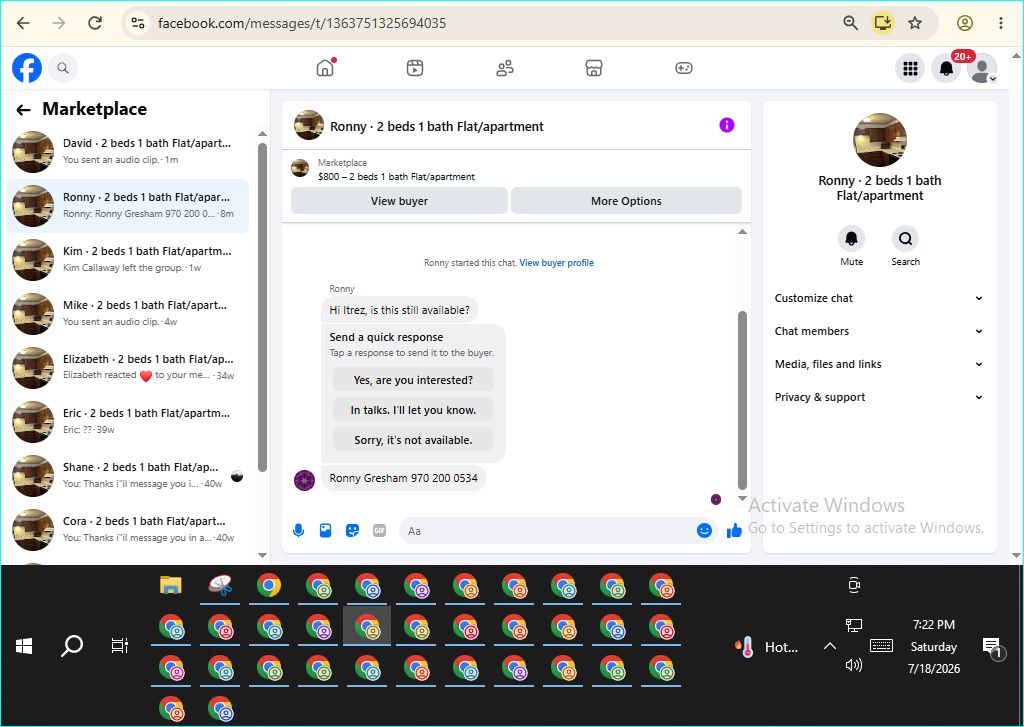Attach a file with the image icon
1024x727 pixels.
tap(325, 530)
